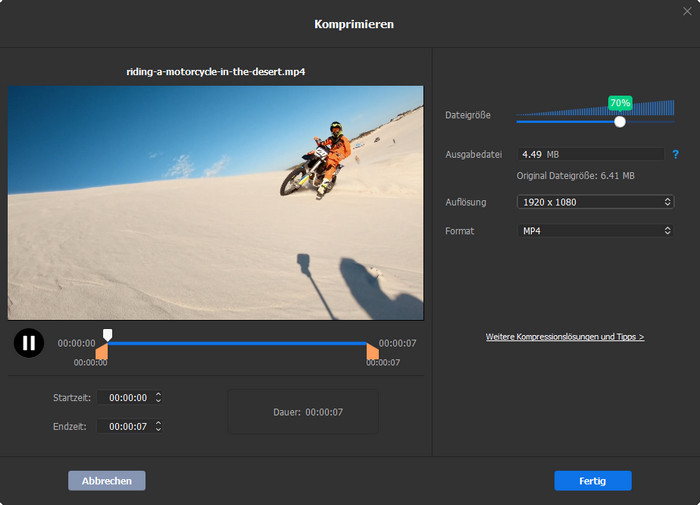The width and height of the screenshot is (700, 505).
Task: Click the white playhead marker on timeline
Action: pos(108,334)
